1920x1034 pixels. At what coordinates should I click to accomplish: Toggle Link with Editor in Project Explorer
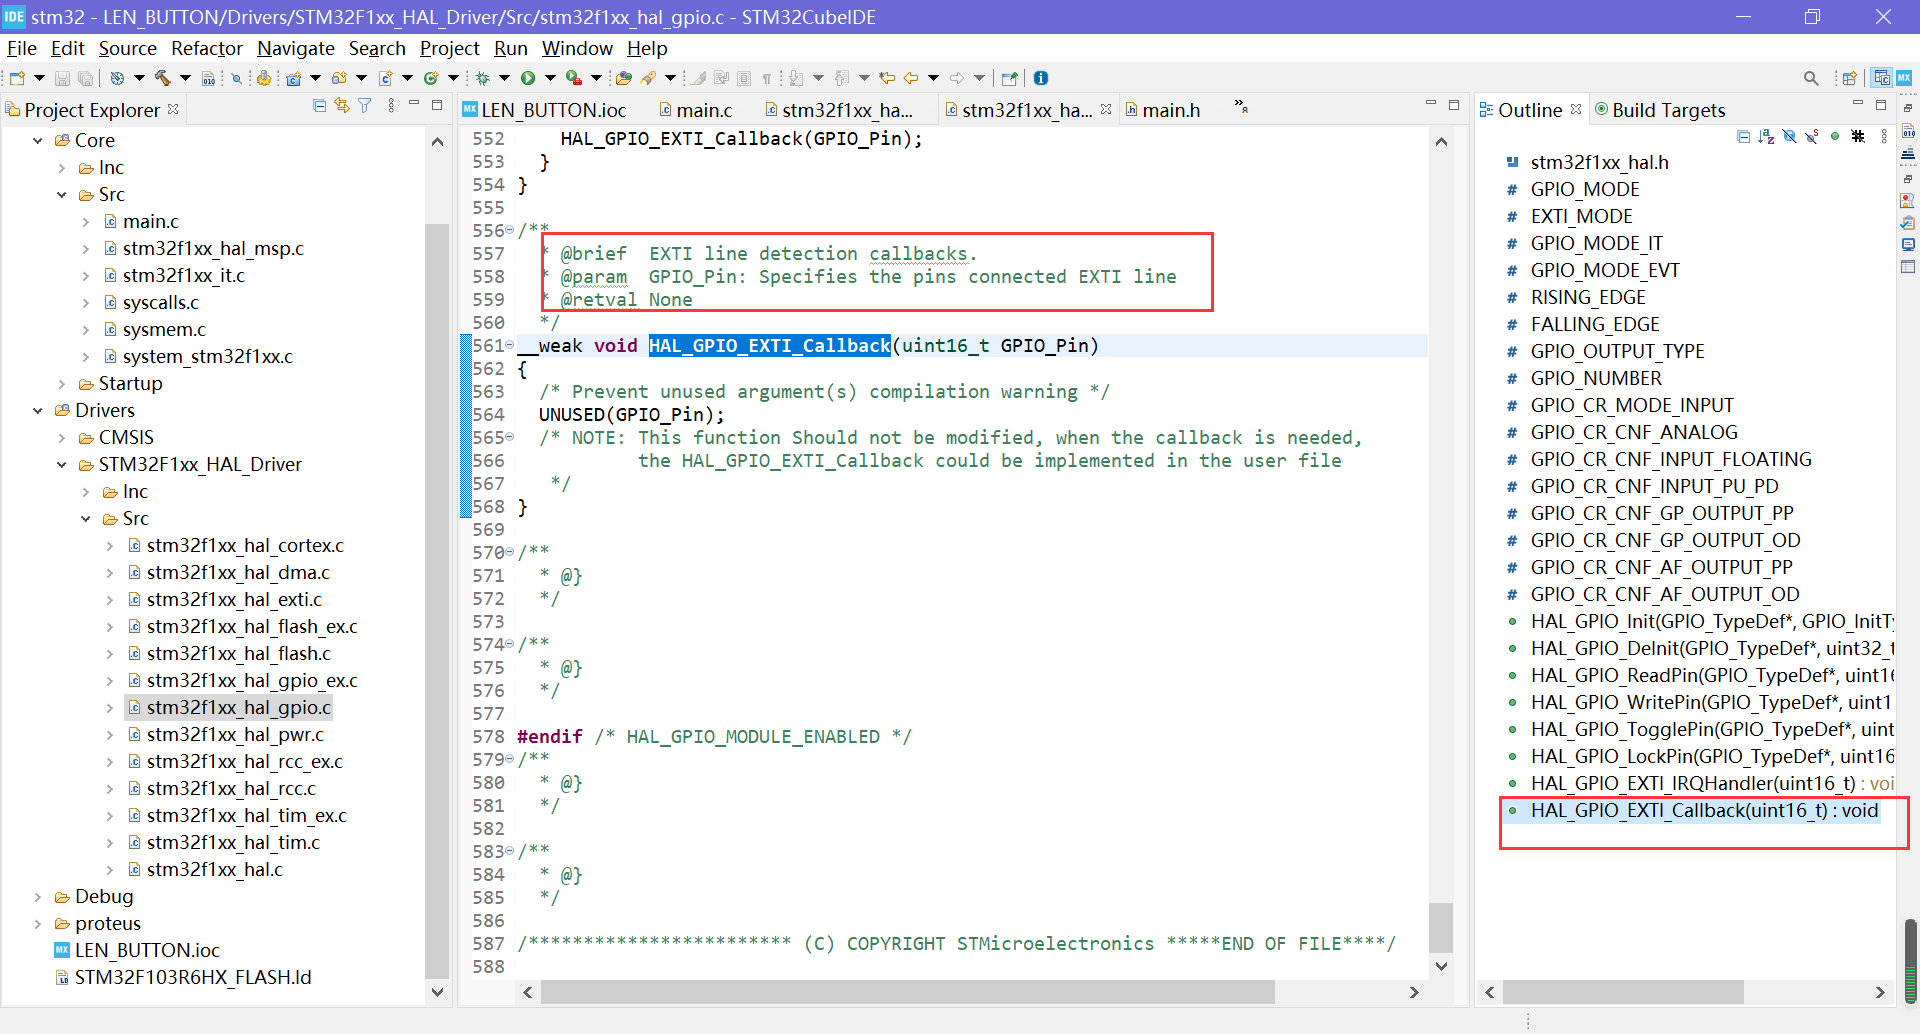coord(342,106)
